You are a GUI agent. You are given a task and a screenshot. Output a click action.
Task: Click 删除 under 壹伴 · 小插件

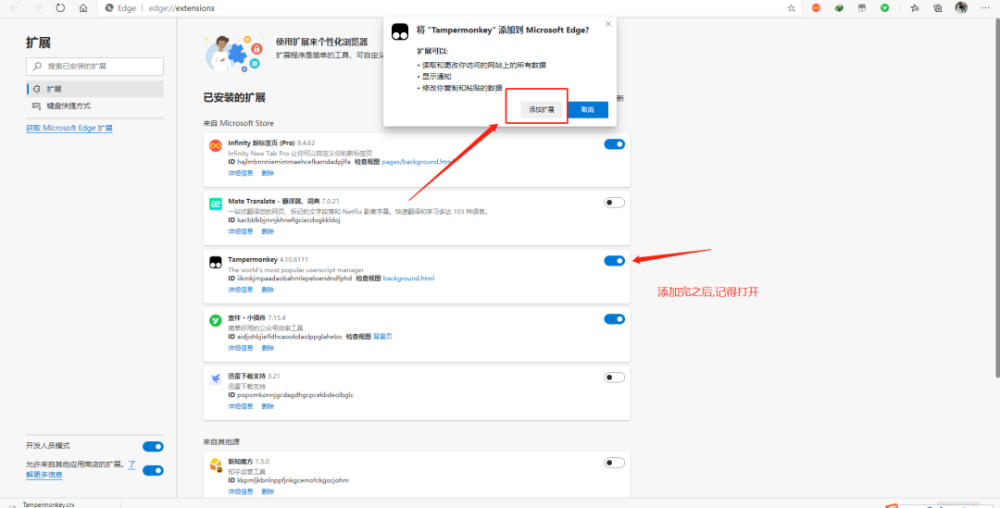pyautogui.click(x=267, y=348)
